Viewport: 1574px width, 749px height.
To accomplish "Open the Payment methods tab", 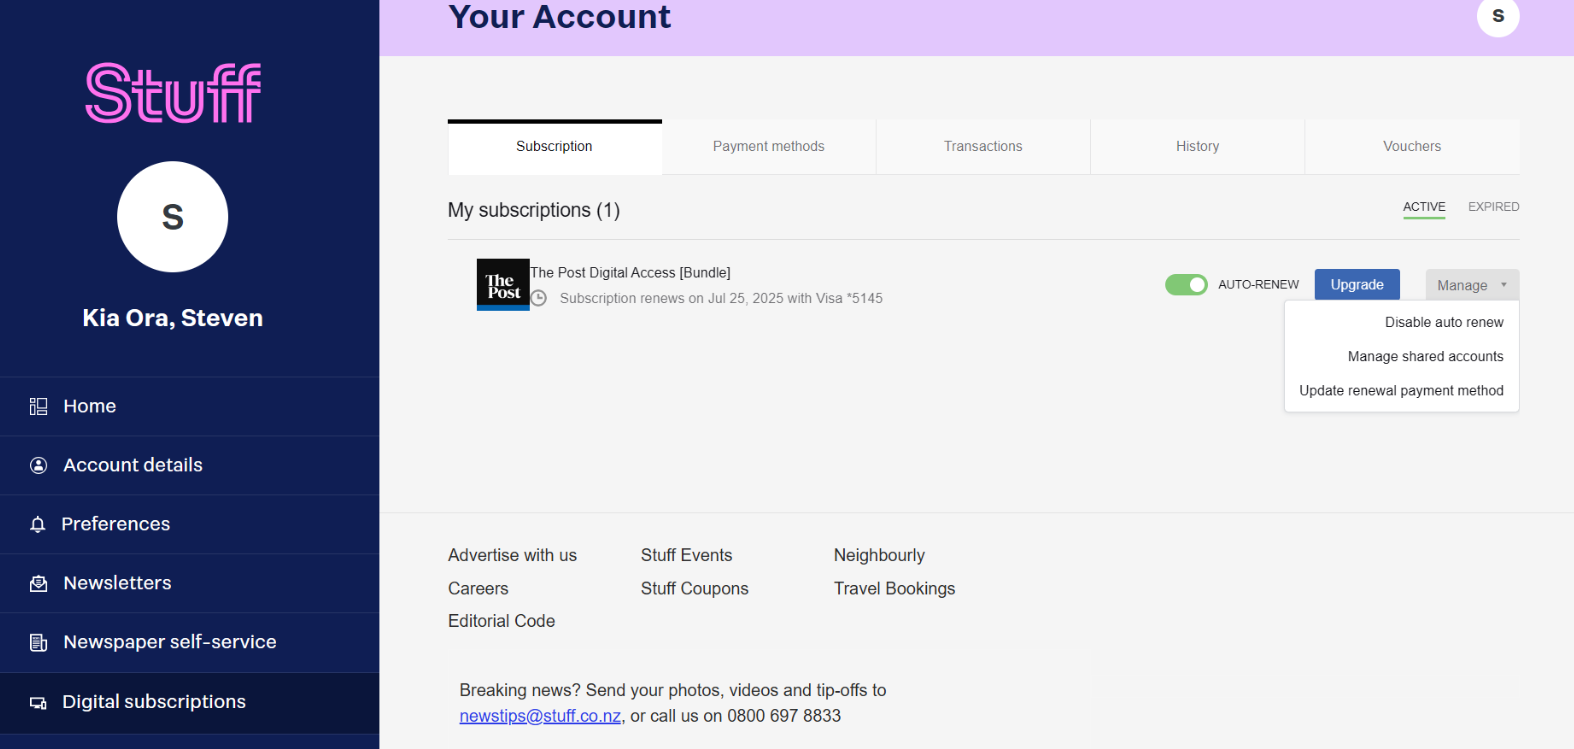I will pyautogui.click(x=769, y=147).
